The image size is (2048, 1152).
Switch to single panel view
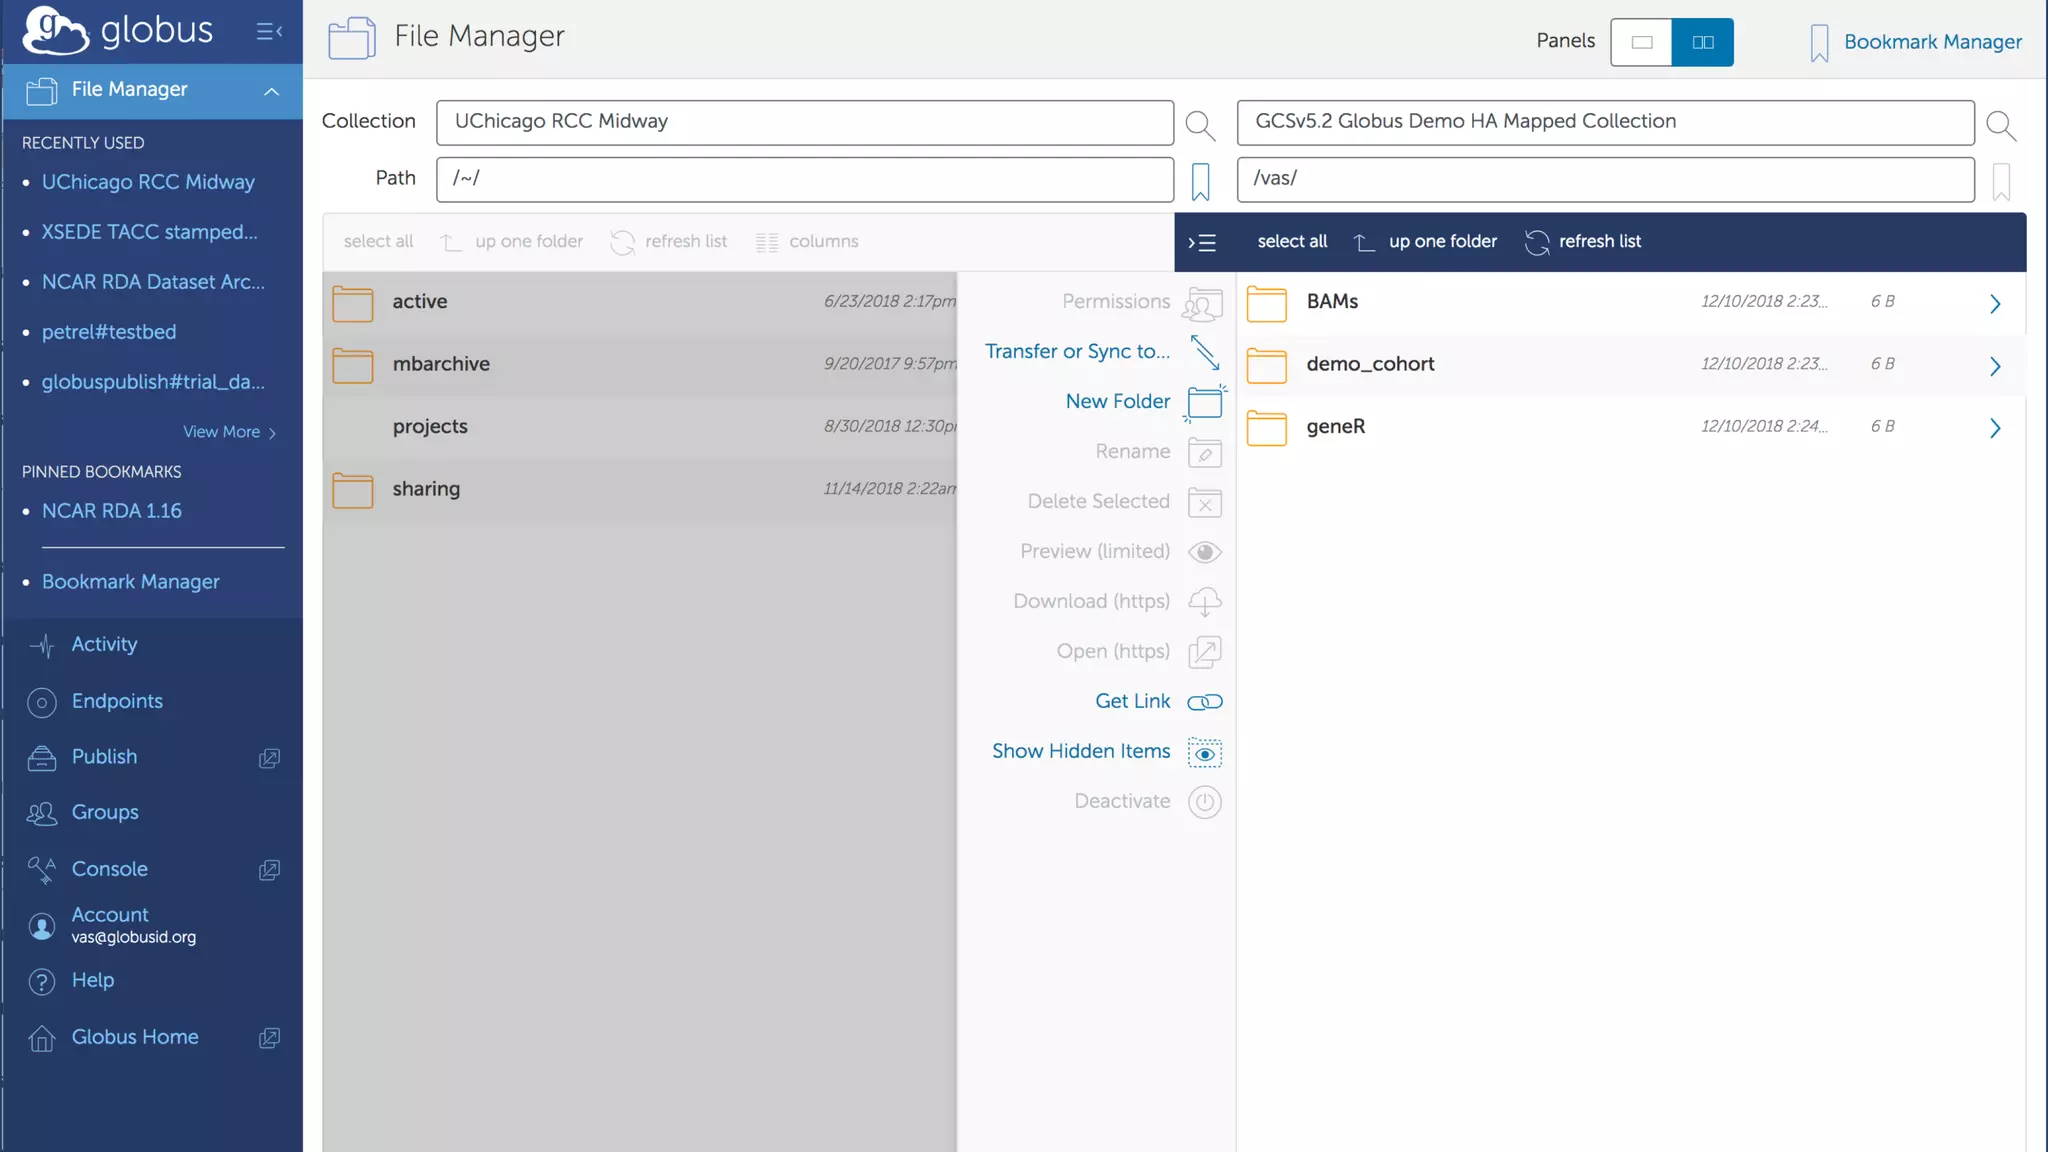(x=1641, y=42)
